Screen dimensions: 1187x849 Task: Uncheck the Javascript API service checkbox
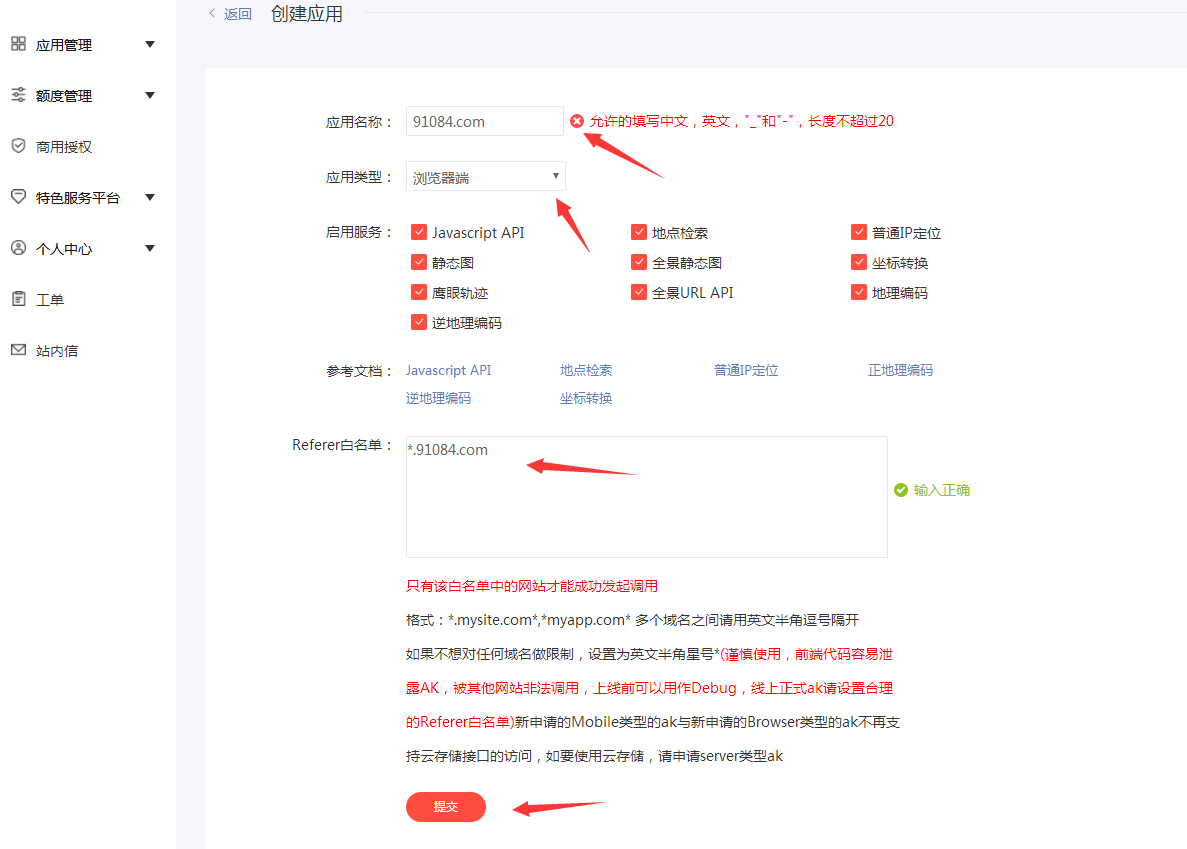419,232
